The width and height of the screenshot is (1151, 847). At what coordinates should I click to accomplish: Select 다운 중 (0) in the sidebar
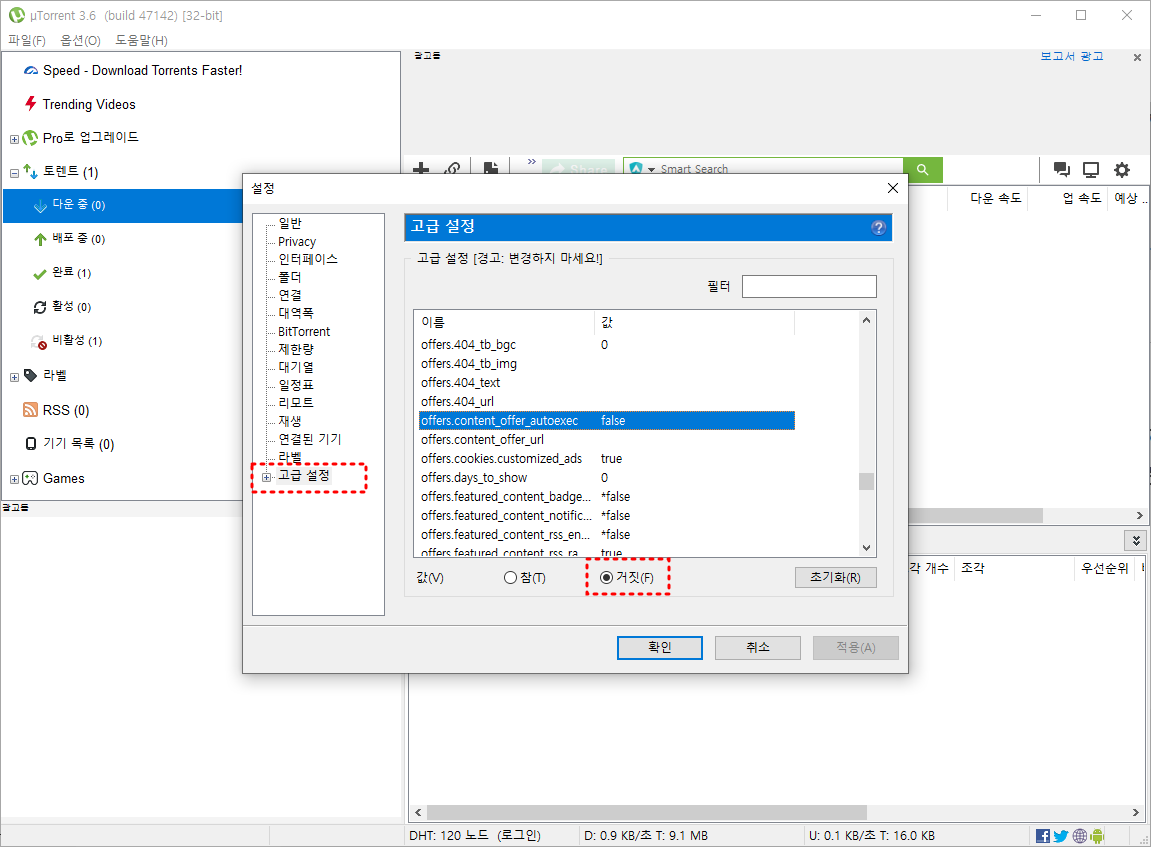coord(79,205)
